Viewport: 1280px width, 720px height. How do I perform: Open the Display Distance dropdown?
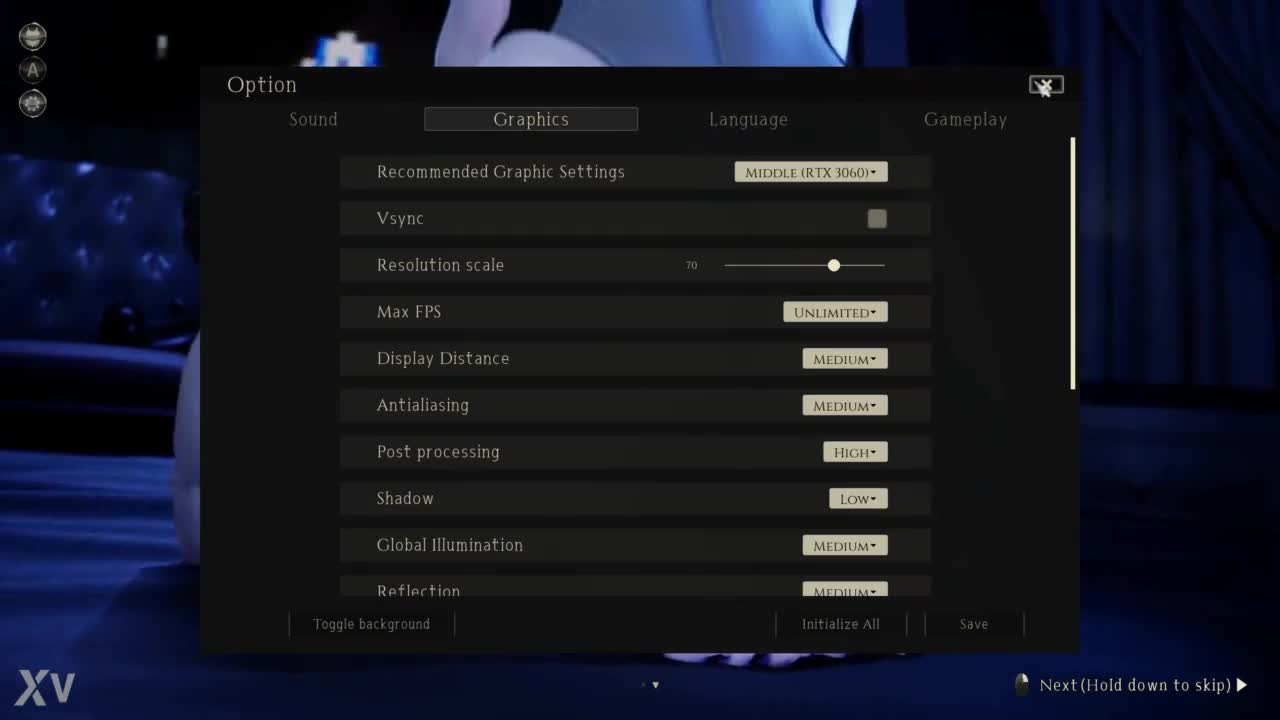point(845,359)
